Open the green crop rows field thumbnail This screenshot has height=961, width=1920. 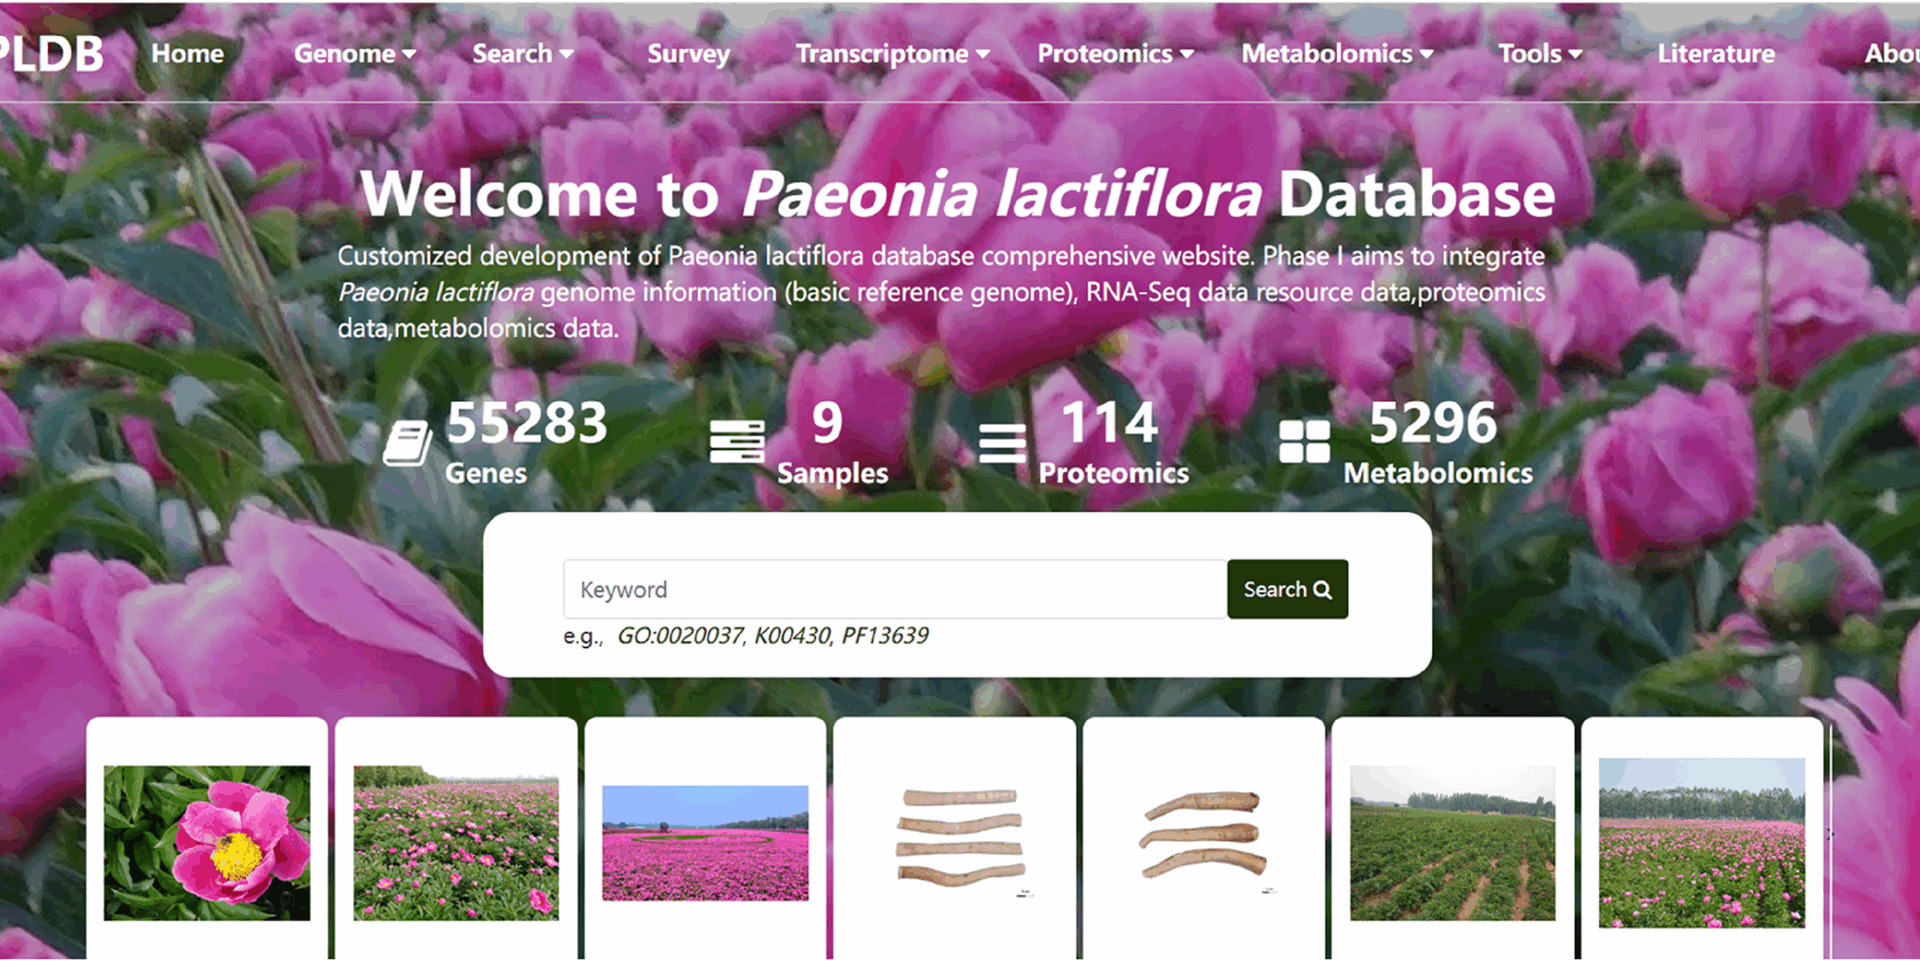click(x=1452, y=843)
